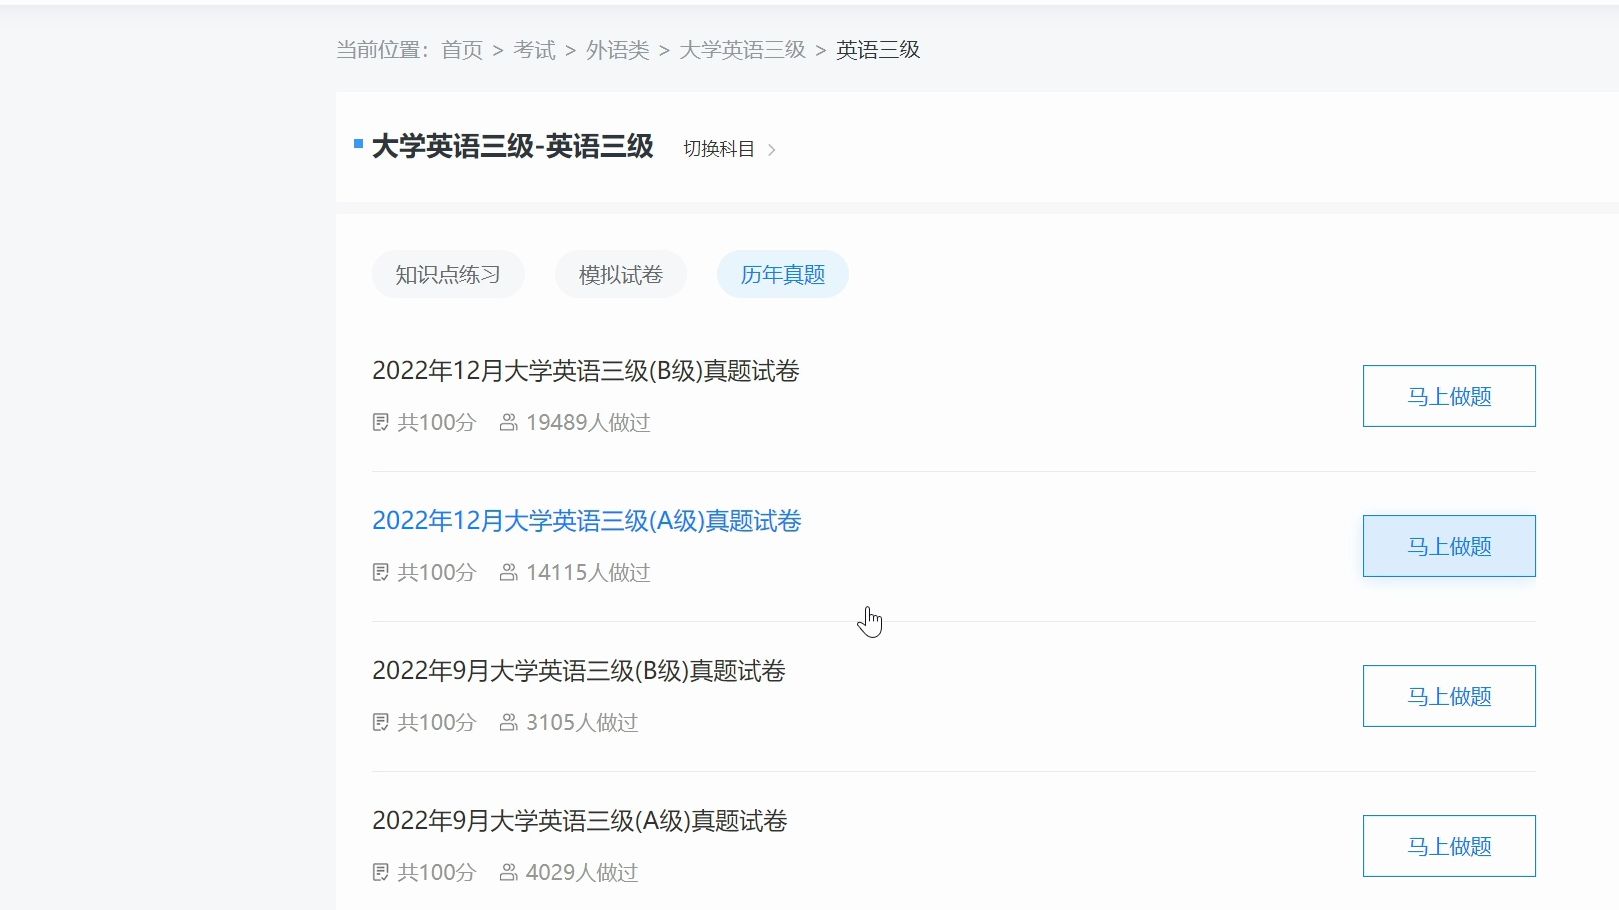Start 2022年12月 A级 exam with 马上做题
This screenshot has width=1619, height=910.
tap(1449, 546)
